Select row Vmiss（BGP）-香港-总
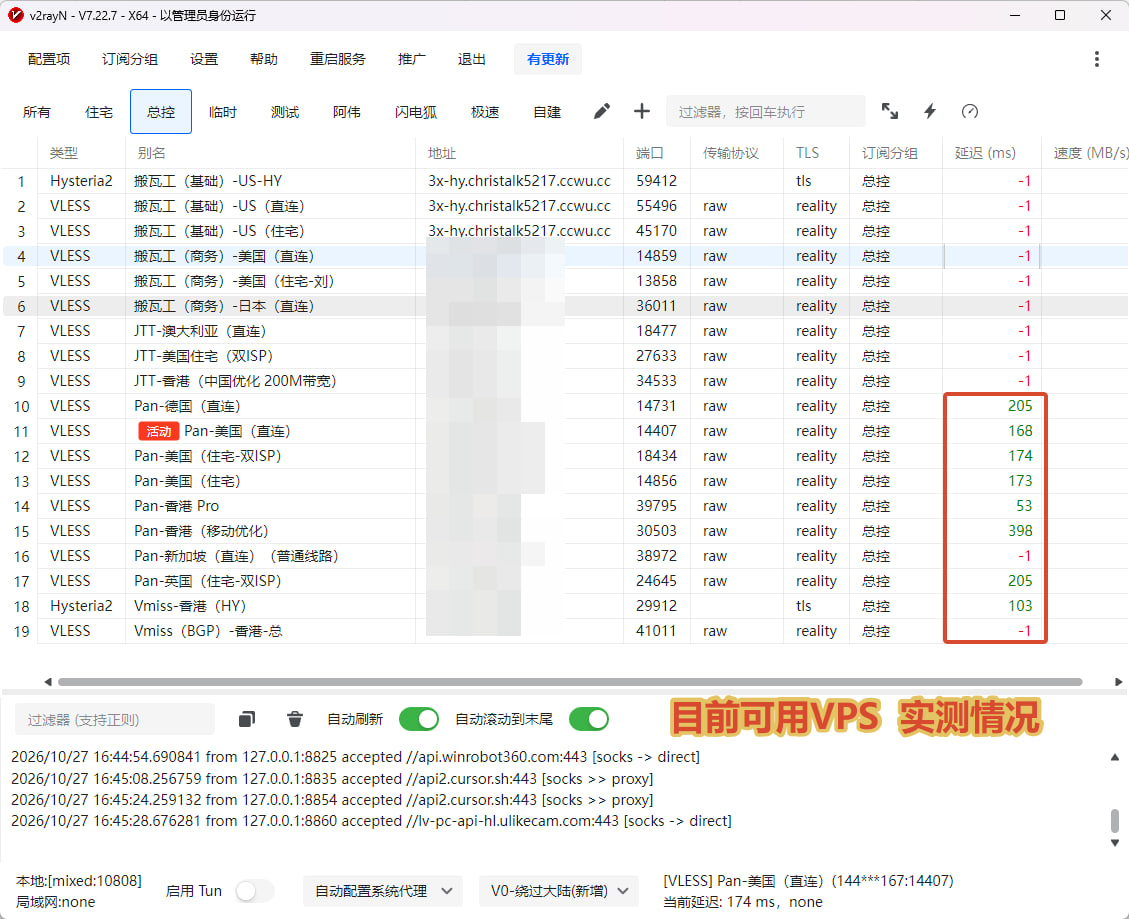The width and height of the screenshot is (1129, 919). pyautogui.click(x=564, y=631)
